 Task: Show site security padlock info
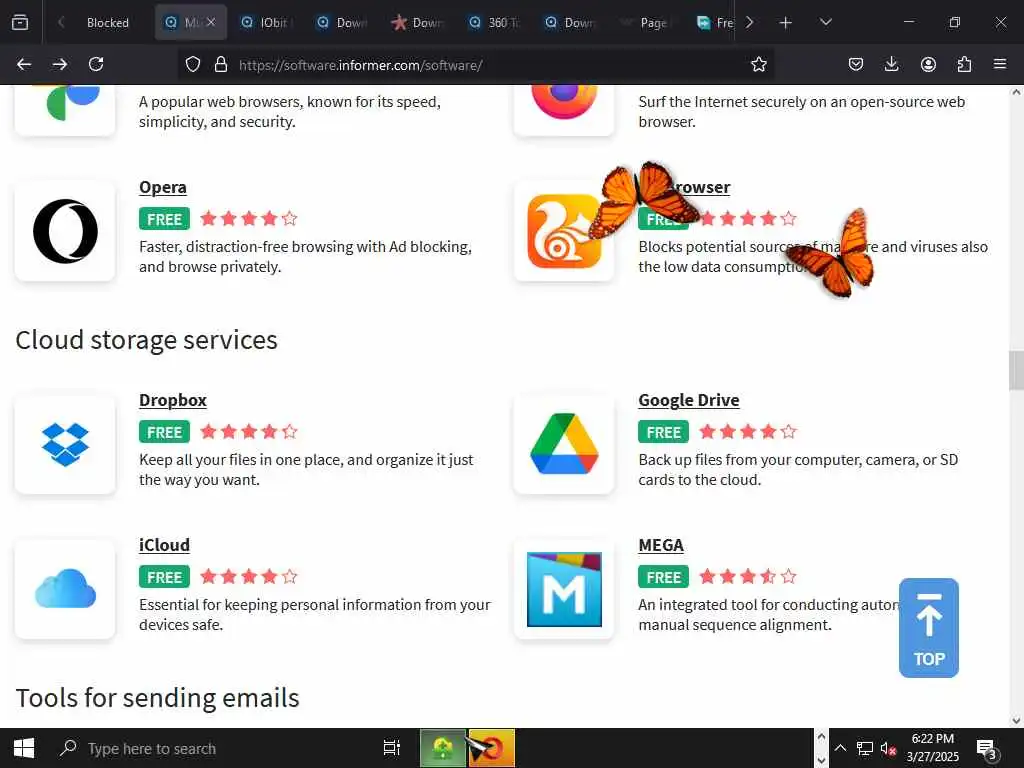click(x=221, y=64)
